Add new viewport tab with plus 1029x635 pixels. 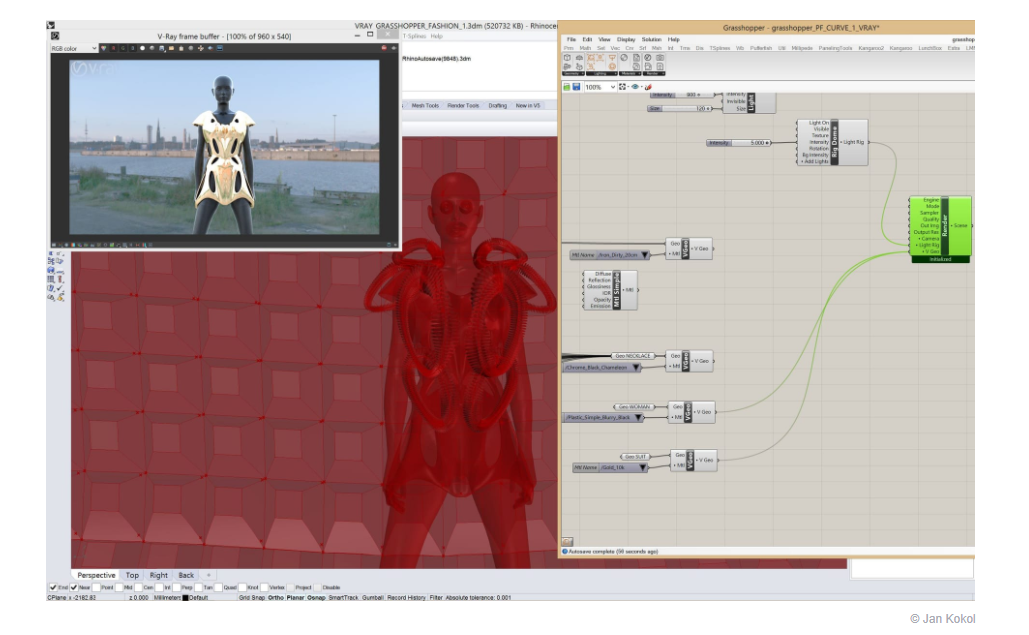[209, 575]
